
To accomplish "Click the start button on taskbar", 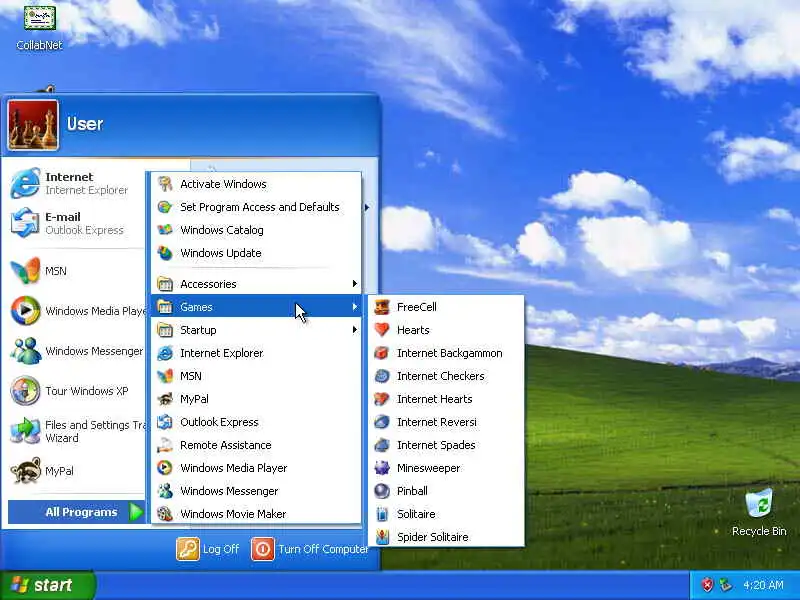I will tap(47, 585).
